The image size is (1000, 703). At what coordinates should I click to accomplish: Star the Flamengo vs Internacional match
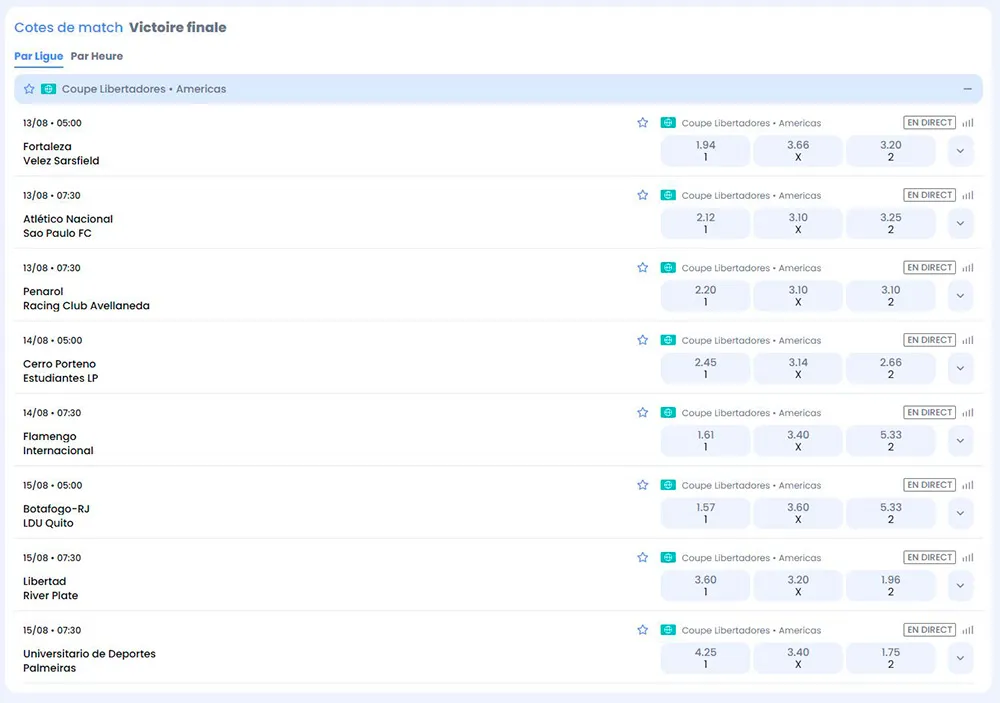(643, 412)
